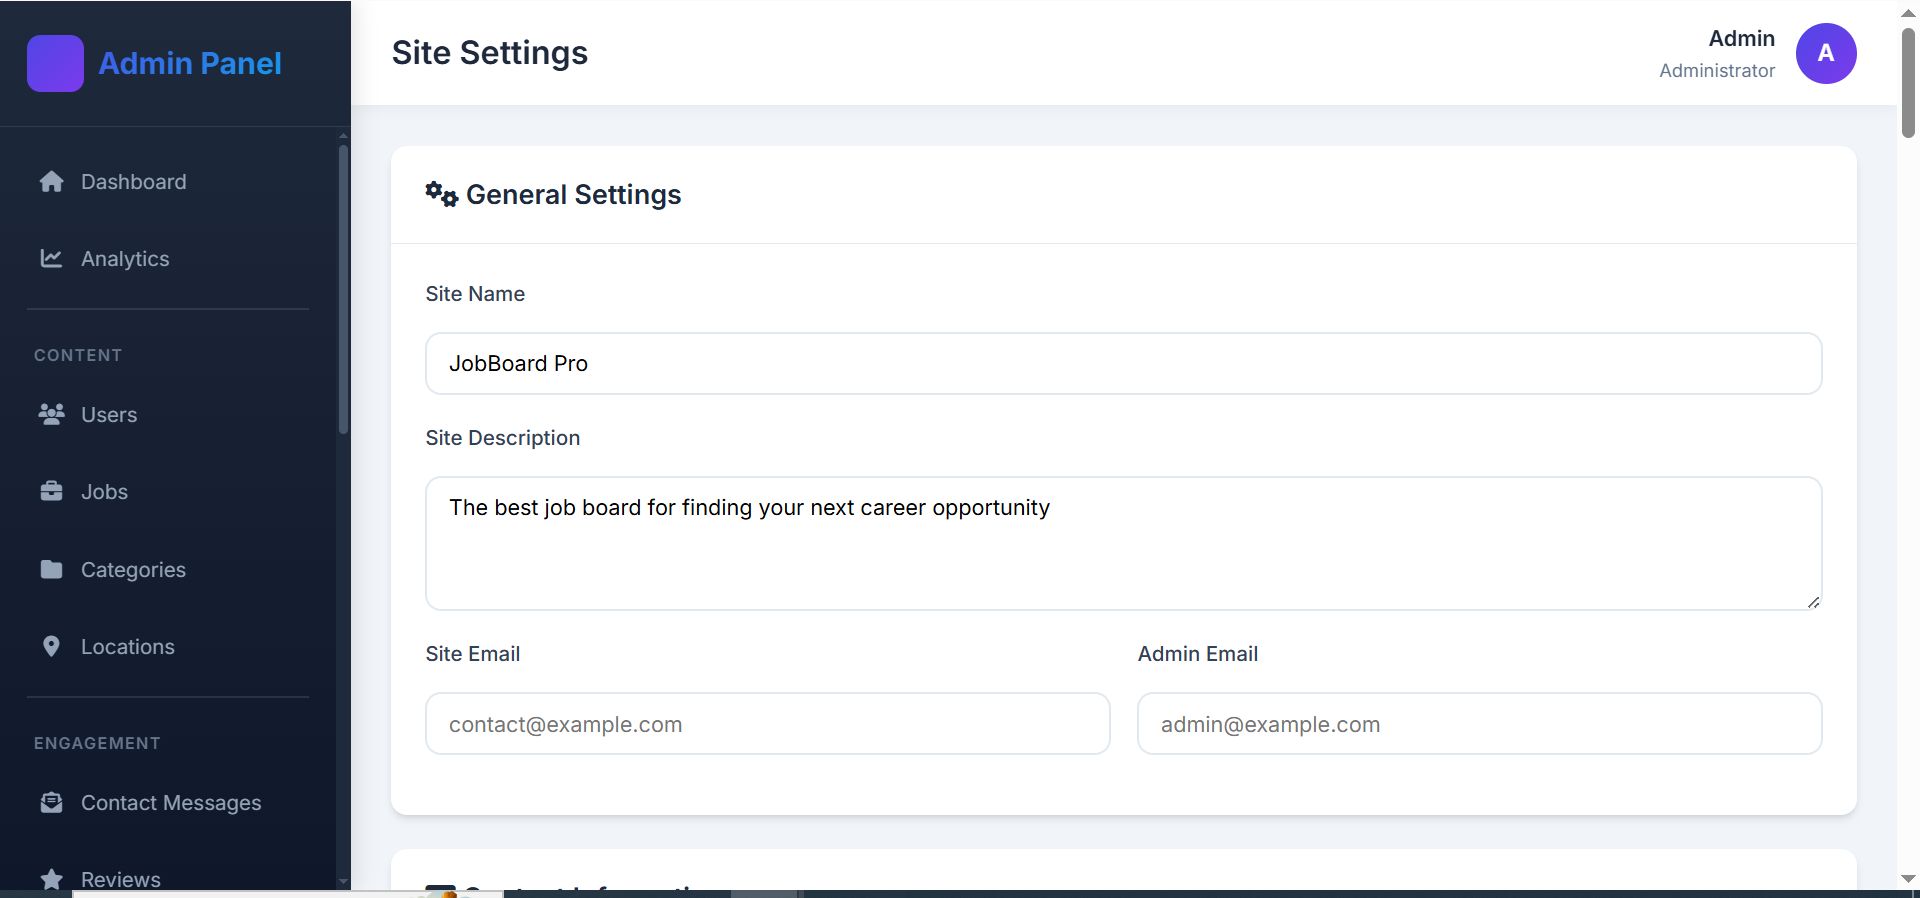The image size is (1920, 898).
Task: Open the Contact Messages section
Action: pyautogui.click(x=171, y=803)
